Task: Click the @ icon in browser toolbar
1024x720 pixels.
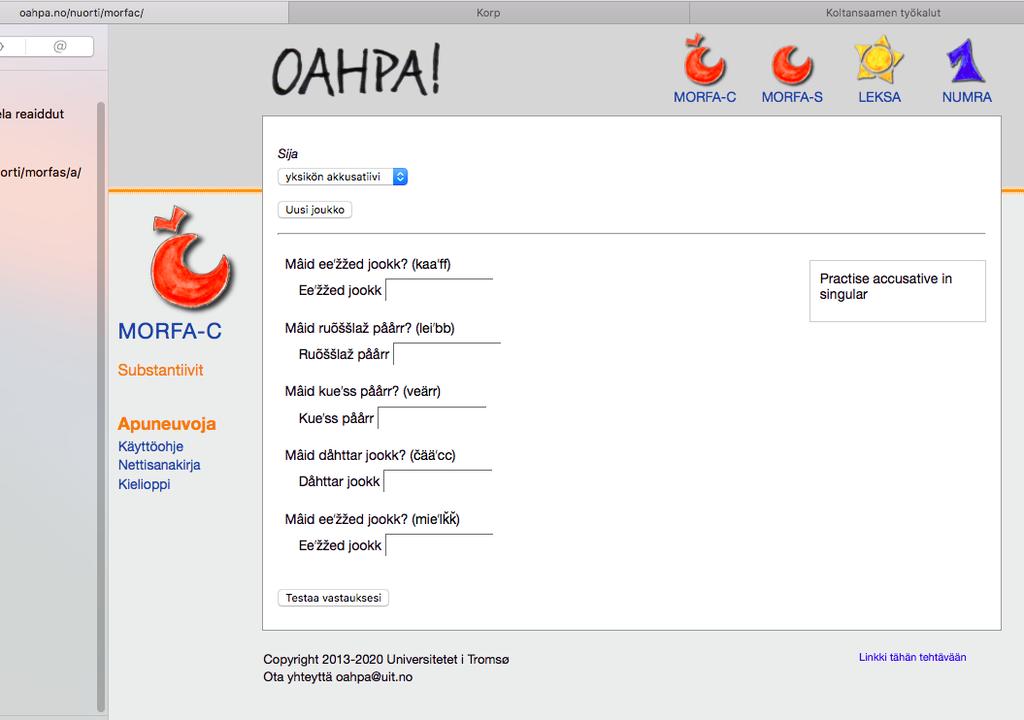Action: (x=59, y=46)
